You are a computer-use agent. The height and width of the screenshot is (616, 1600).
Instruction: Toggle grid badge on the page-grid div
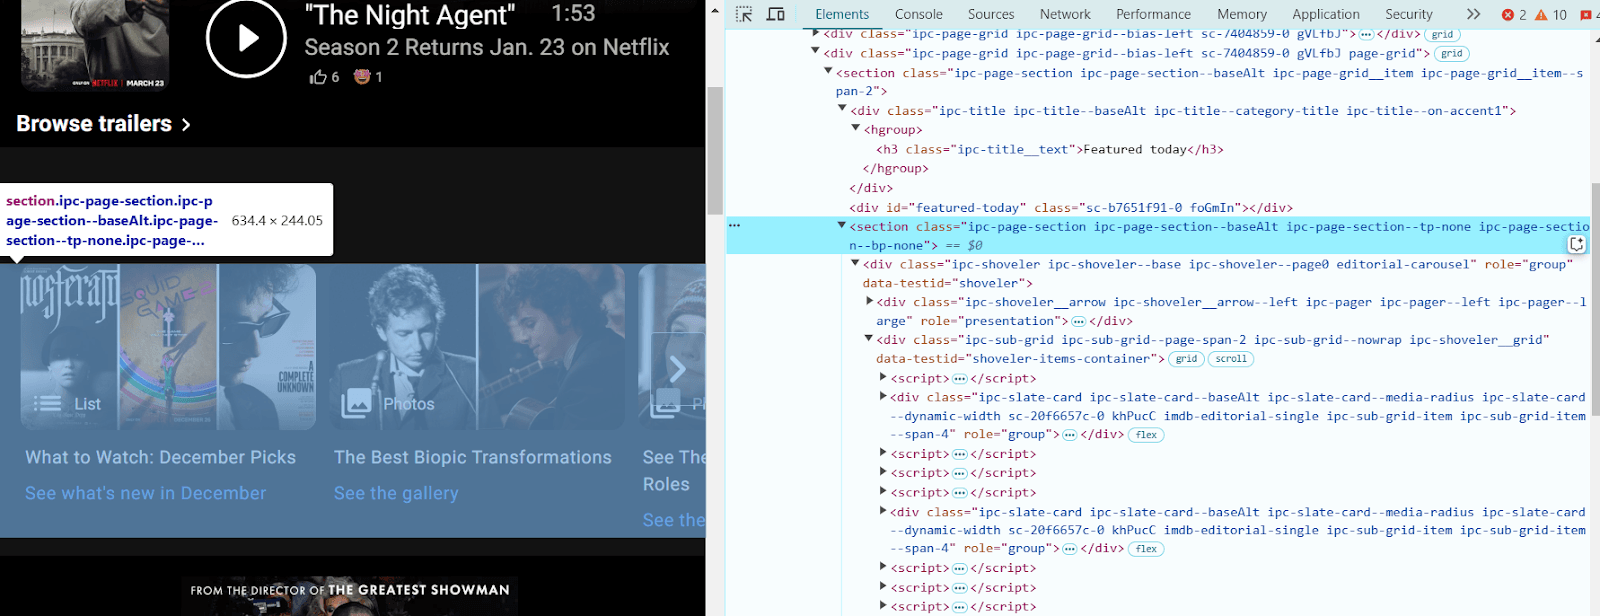pyautogui.click(x=1452, y=54)
